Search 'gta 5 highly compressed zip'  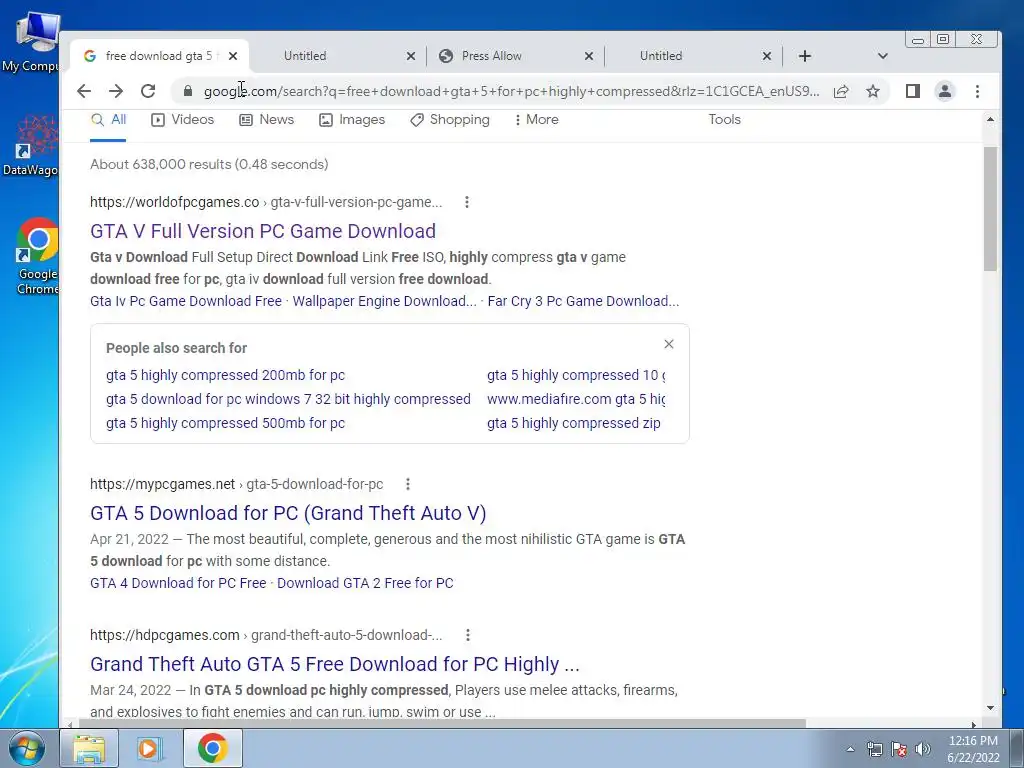[573, 423]
